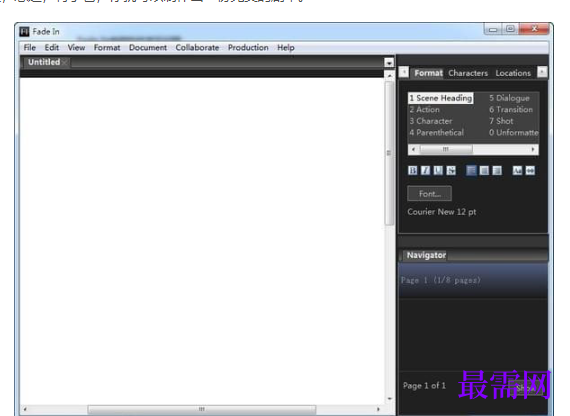Select the 3 Character element

[x=431, y=121]
